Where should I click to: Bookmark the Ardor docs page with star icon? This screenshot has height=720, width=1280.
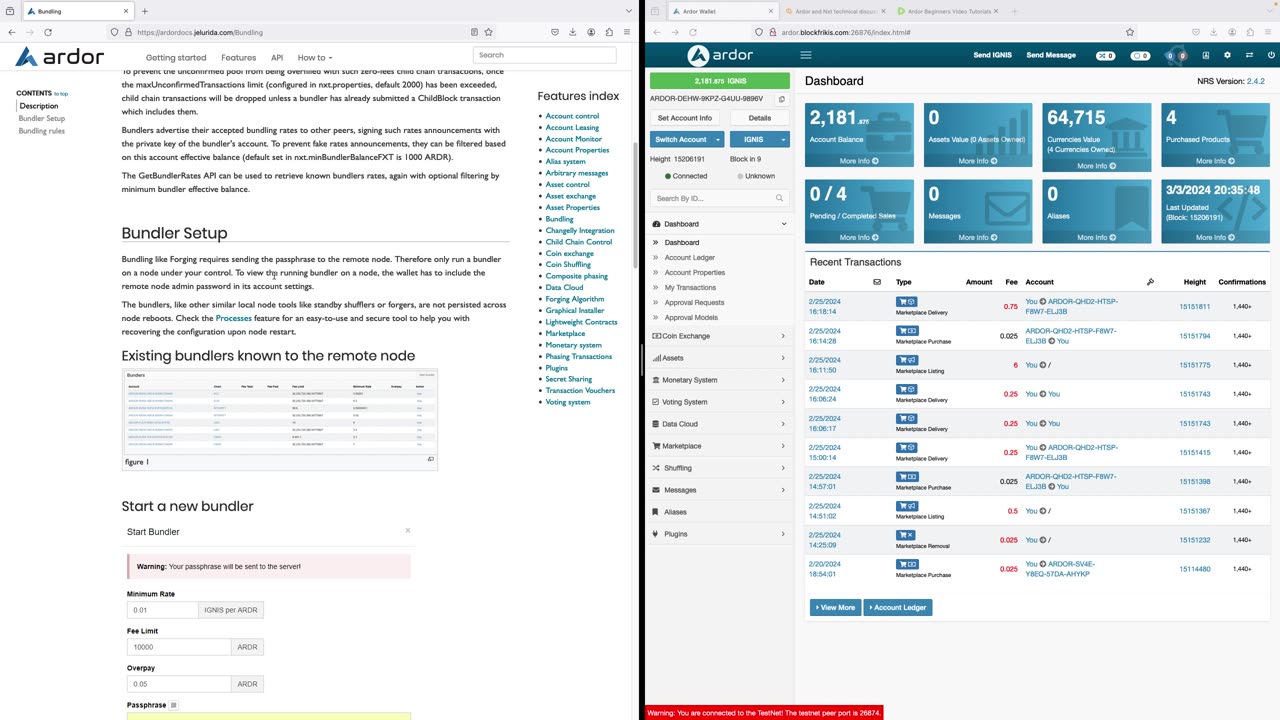(488, 32)
